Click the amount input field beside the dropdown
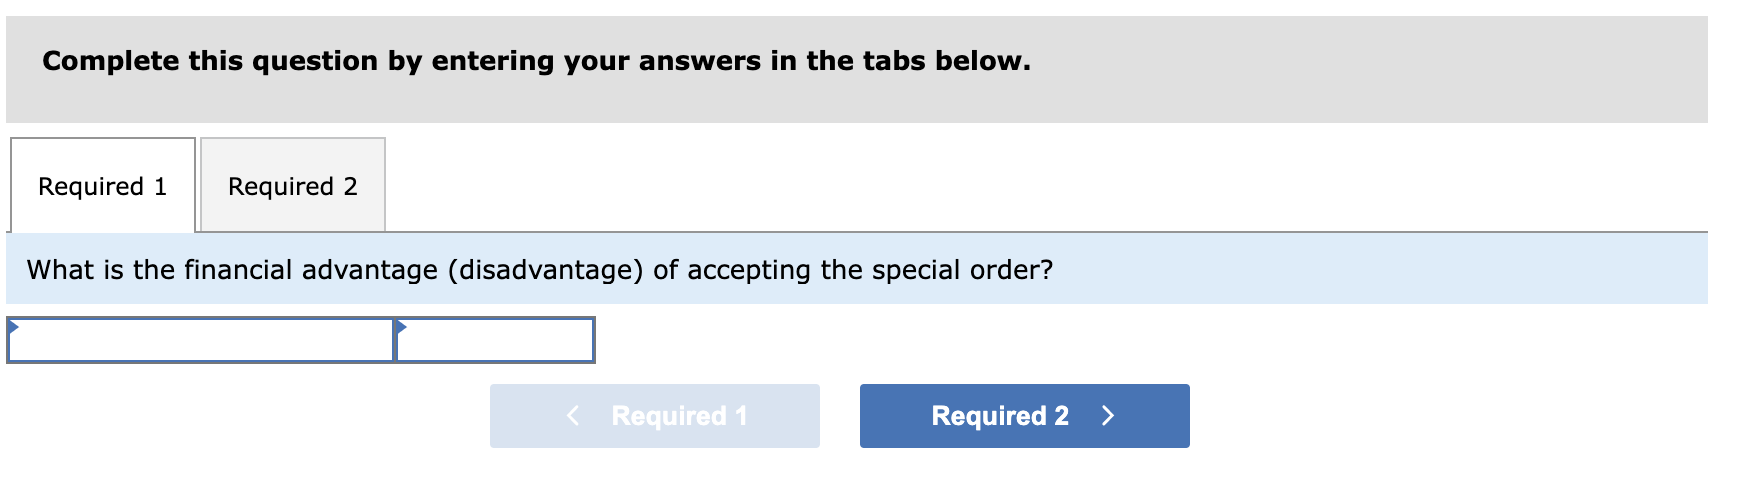 [x=496, y=341]
